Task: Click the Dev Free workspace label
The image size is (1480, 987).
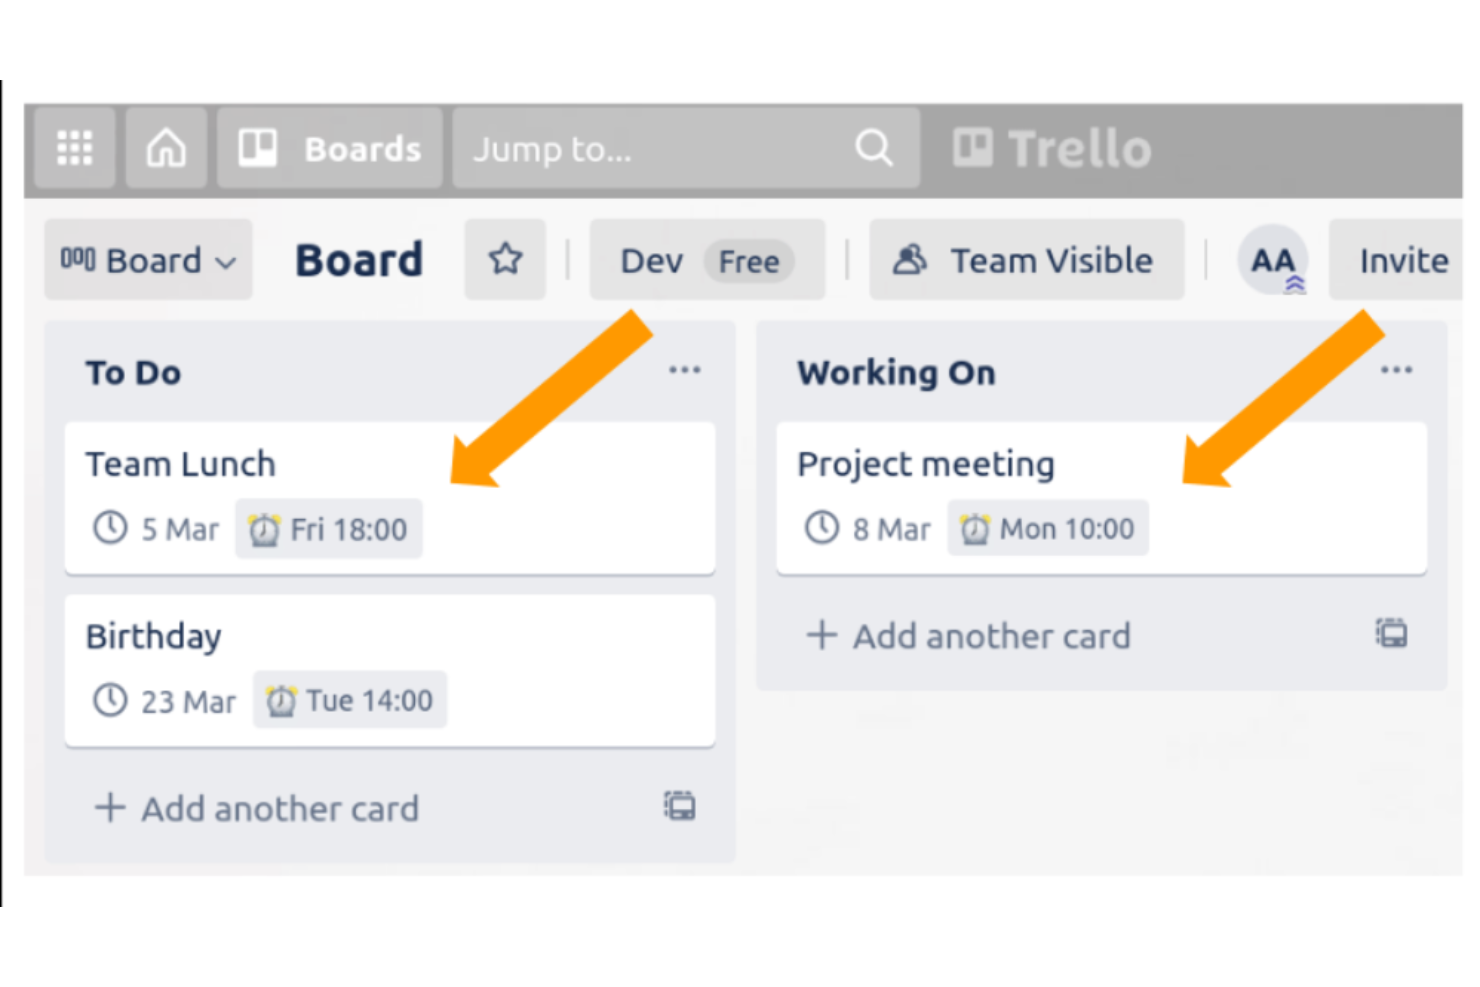Action: click(x=706, y=260)
